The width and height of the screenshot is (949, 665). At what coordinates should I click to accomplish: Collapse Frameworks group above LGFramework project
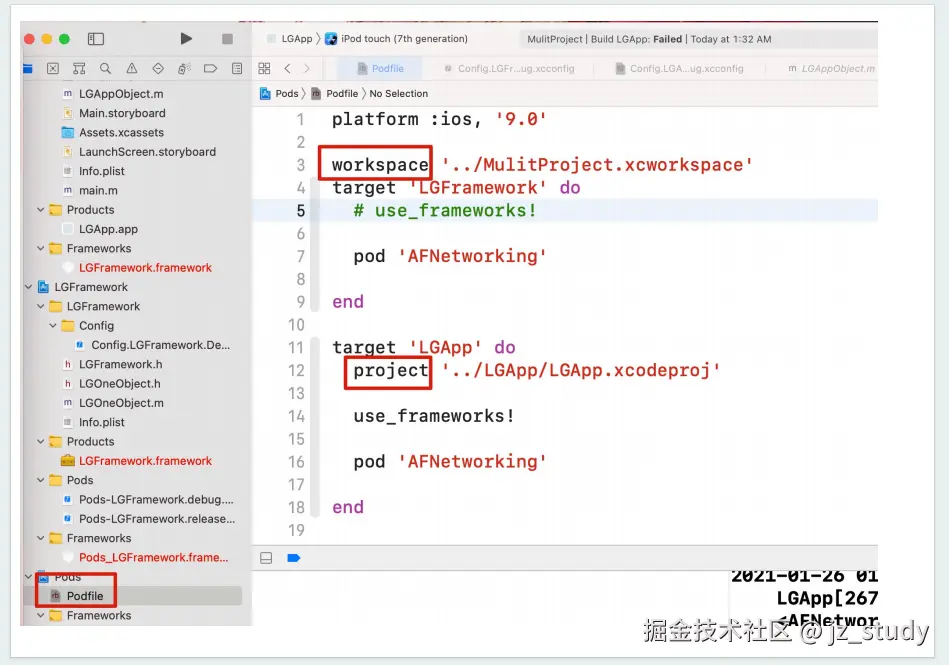tap(41, 249)
